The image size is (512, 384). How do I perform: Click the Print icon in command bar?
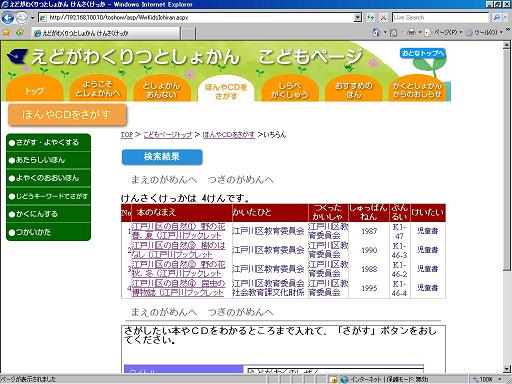pyautogui.click(x=412, y=32)
